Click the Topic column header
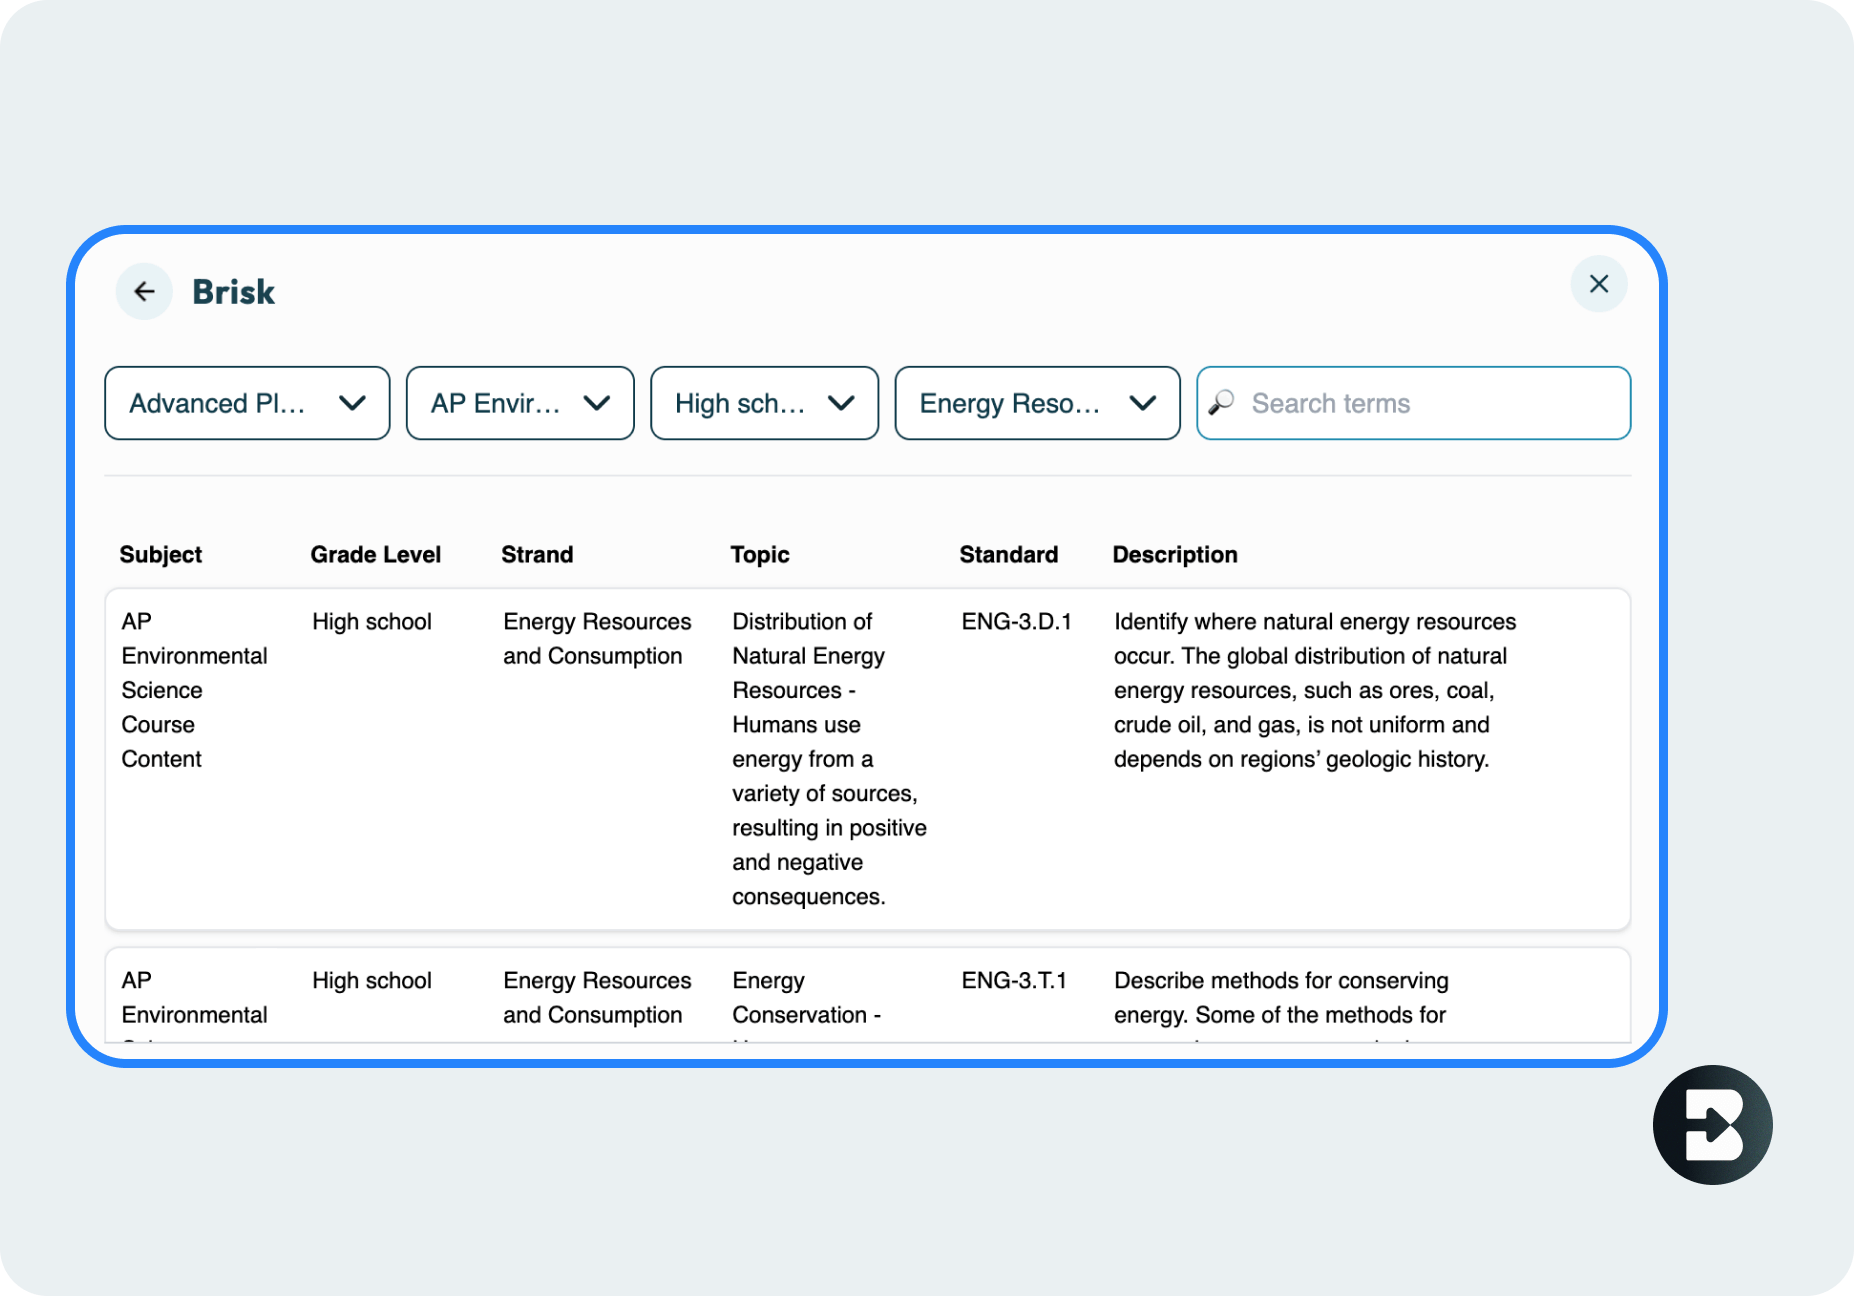Viewport: 1854px width, 1296px height. (x=759, y=555)
